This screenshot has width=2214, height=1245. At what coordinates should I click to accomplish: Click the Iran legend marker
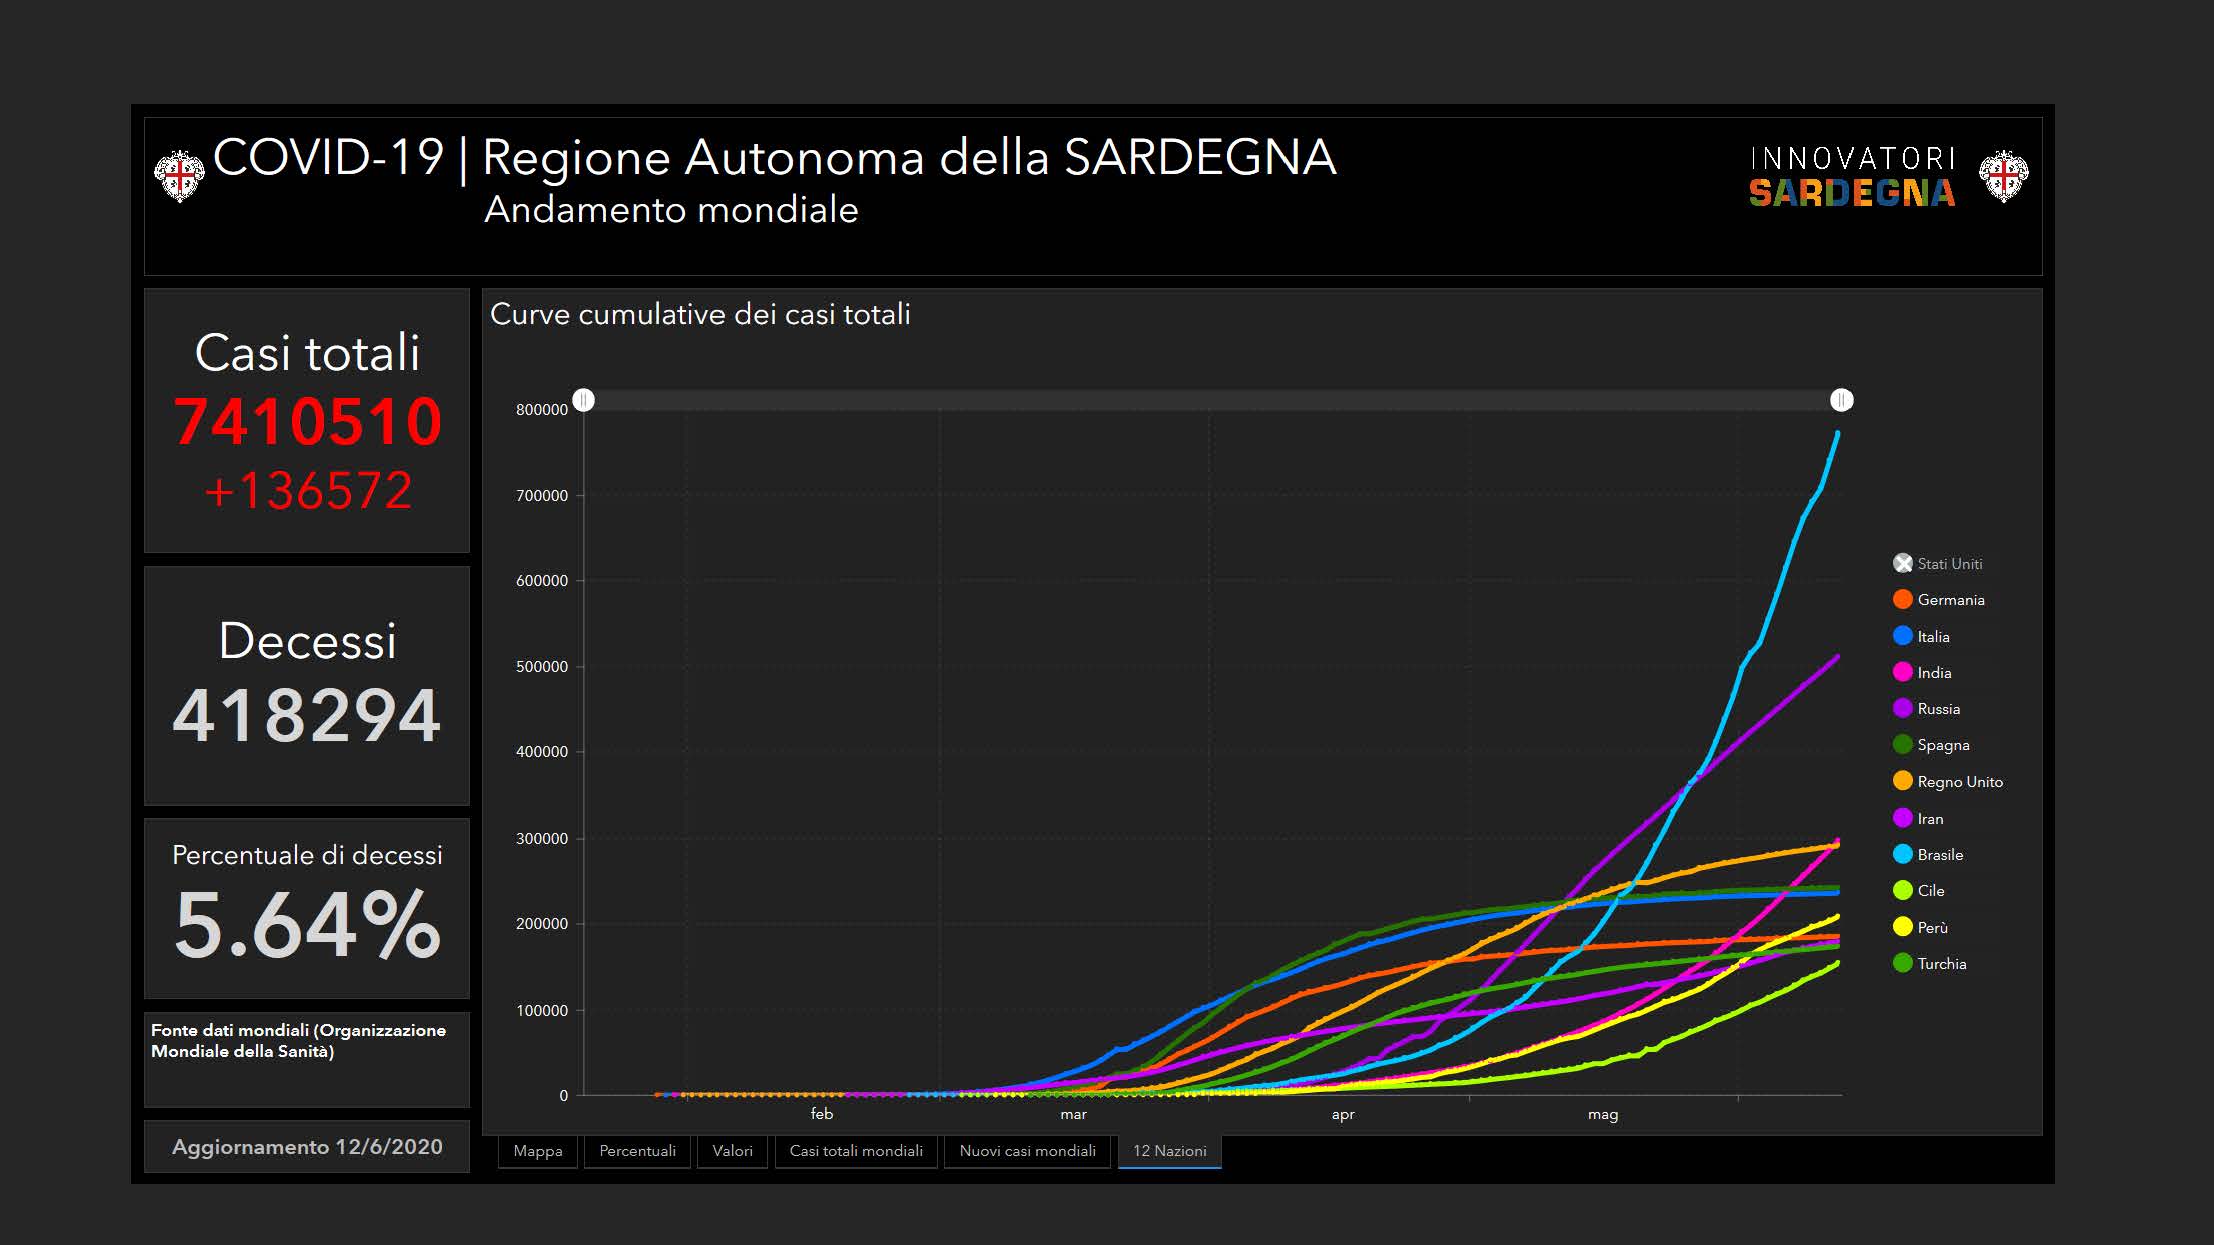[1902, 818]
